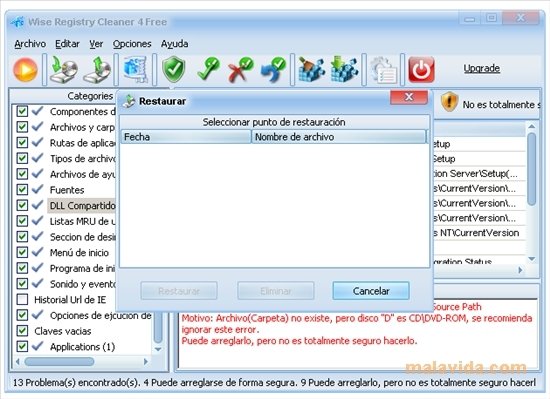The width and height of the screenshot is (550, 399).
Task: Uncheck the Fuentes checkbox
Action: click(22, 190)
